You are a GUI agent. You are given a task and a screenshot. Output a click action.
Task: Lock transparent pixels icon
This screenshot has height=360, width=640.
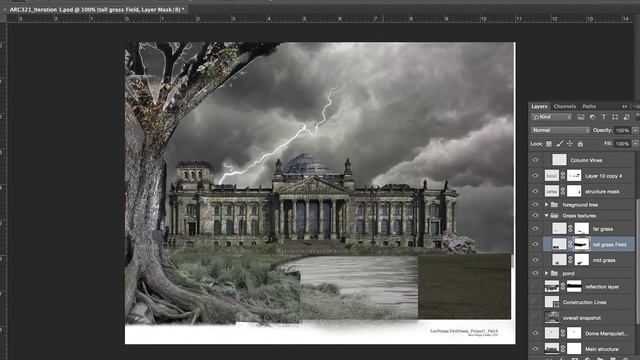[549, 144]
